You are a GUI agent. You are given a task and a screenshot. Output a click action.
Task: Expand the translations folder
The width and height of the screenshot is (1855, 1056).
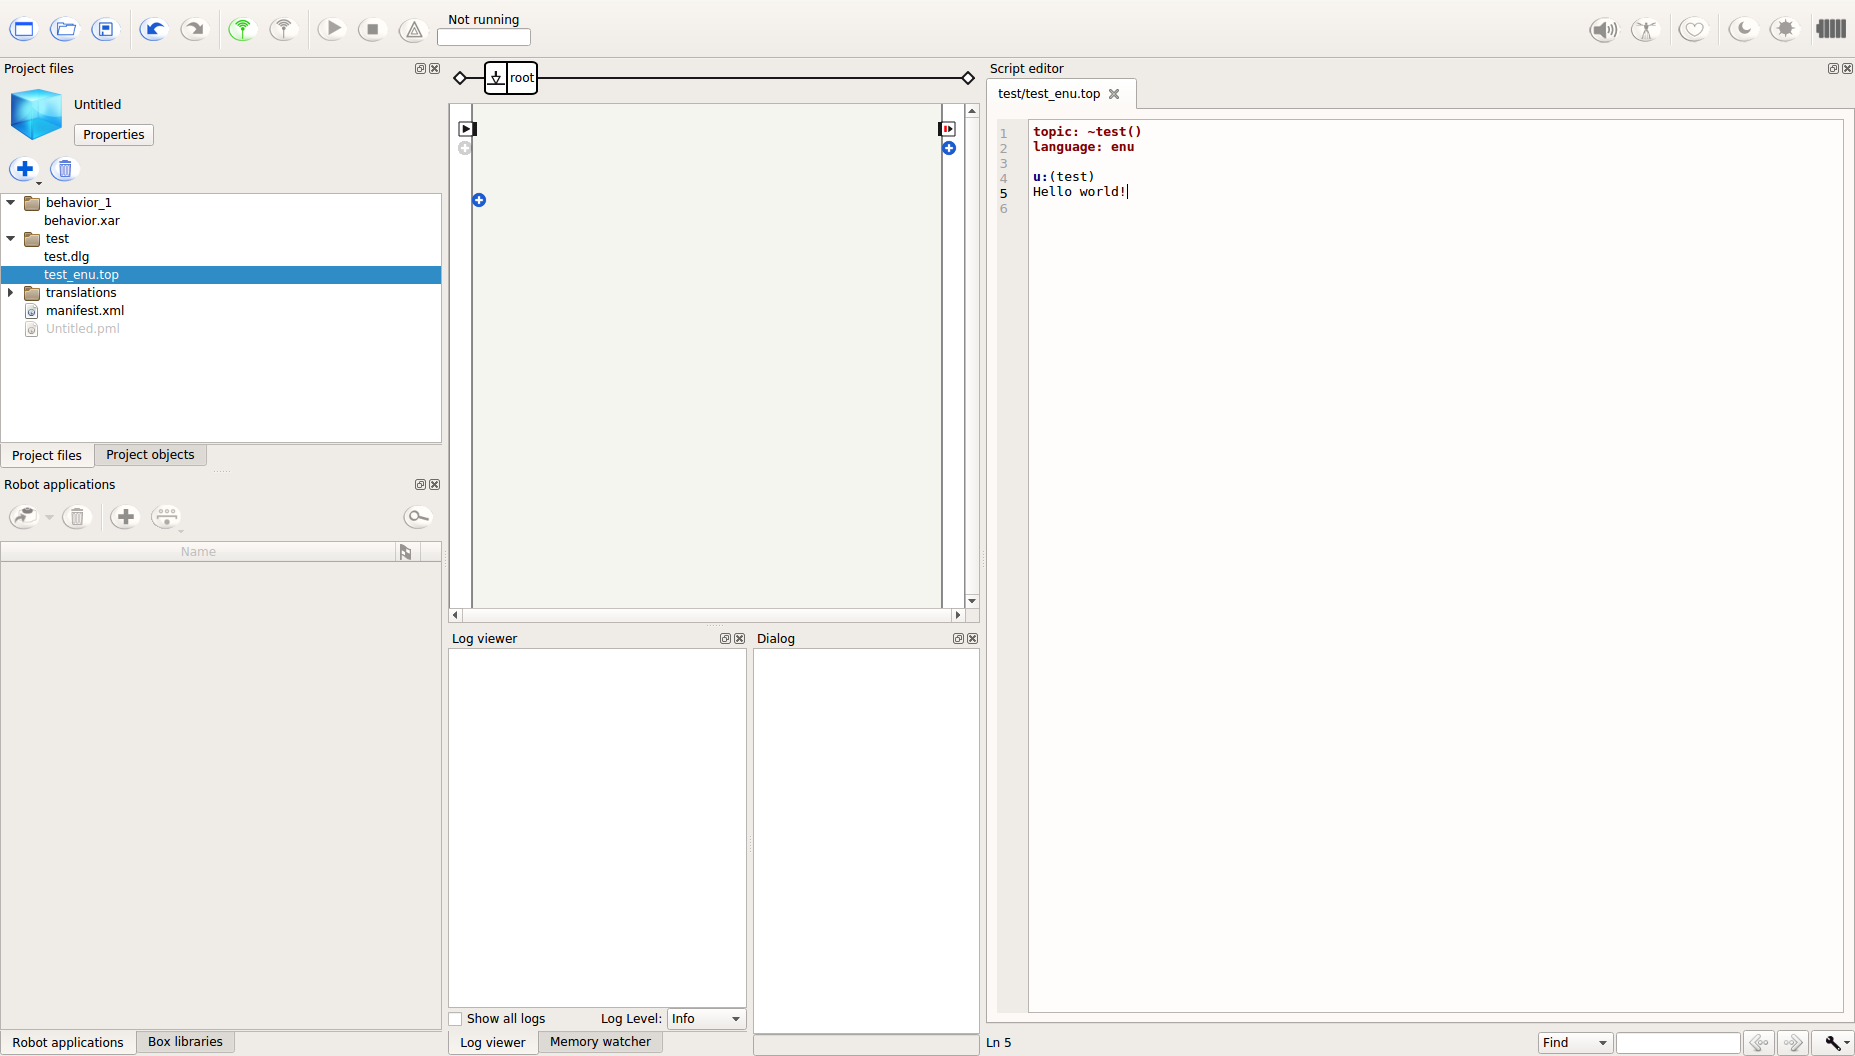click(x=11, y=292)
